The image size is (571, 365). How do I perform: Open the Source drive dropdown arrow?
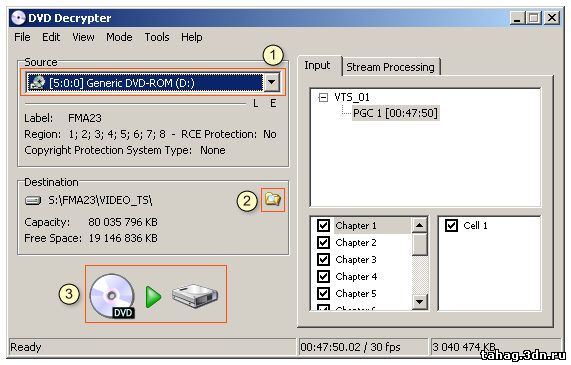click(272, 82)
